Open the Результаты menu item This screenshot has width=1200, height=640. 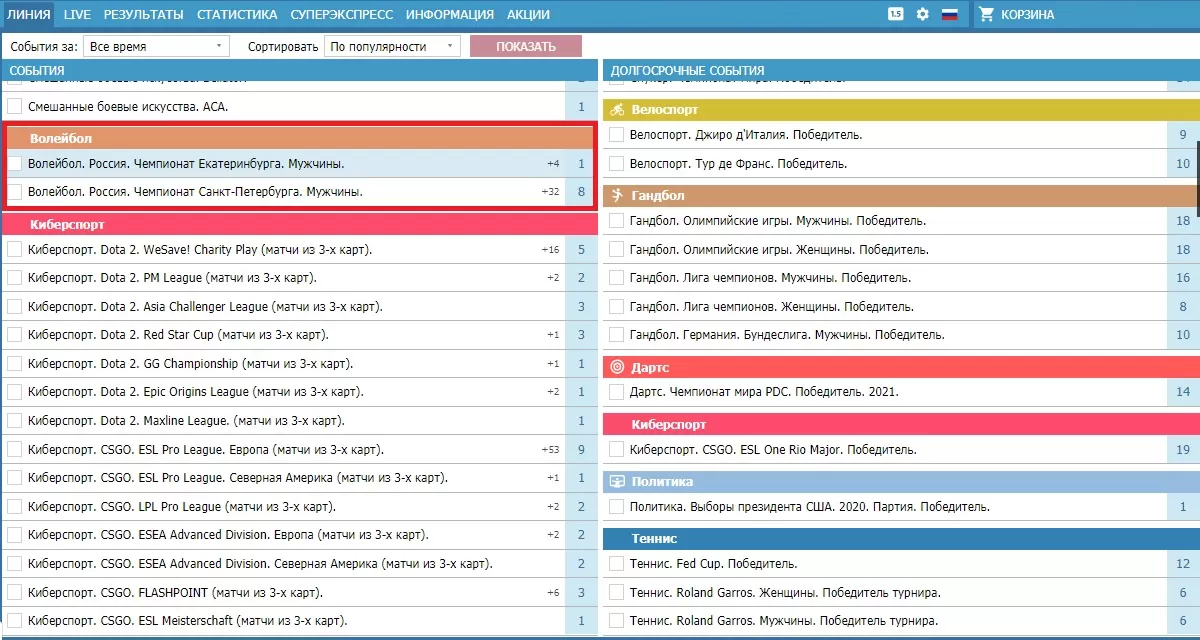(143, 14)
